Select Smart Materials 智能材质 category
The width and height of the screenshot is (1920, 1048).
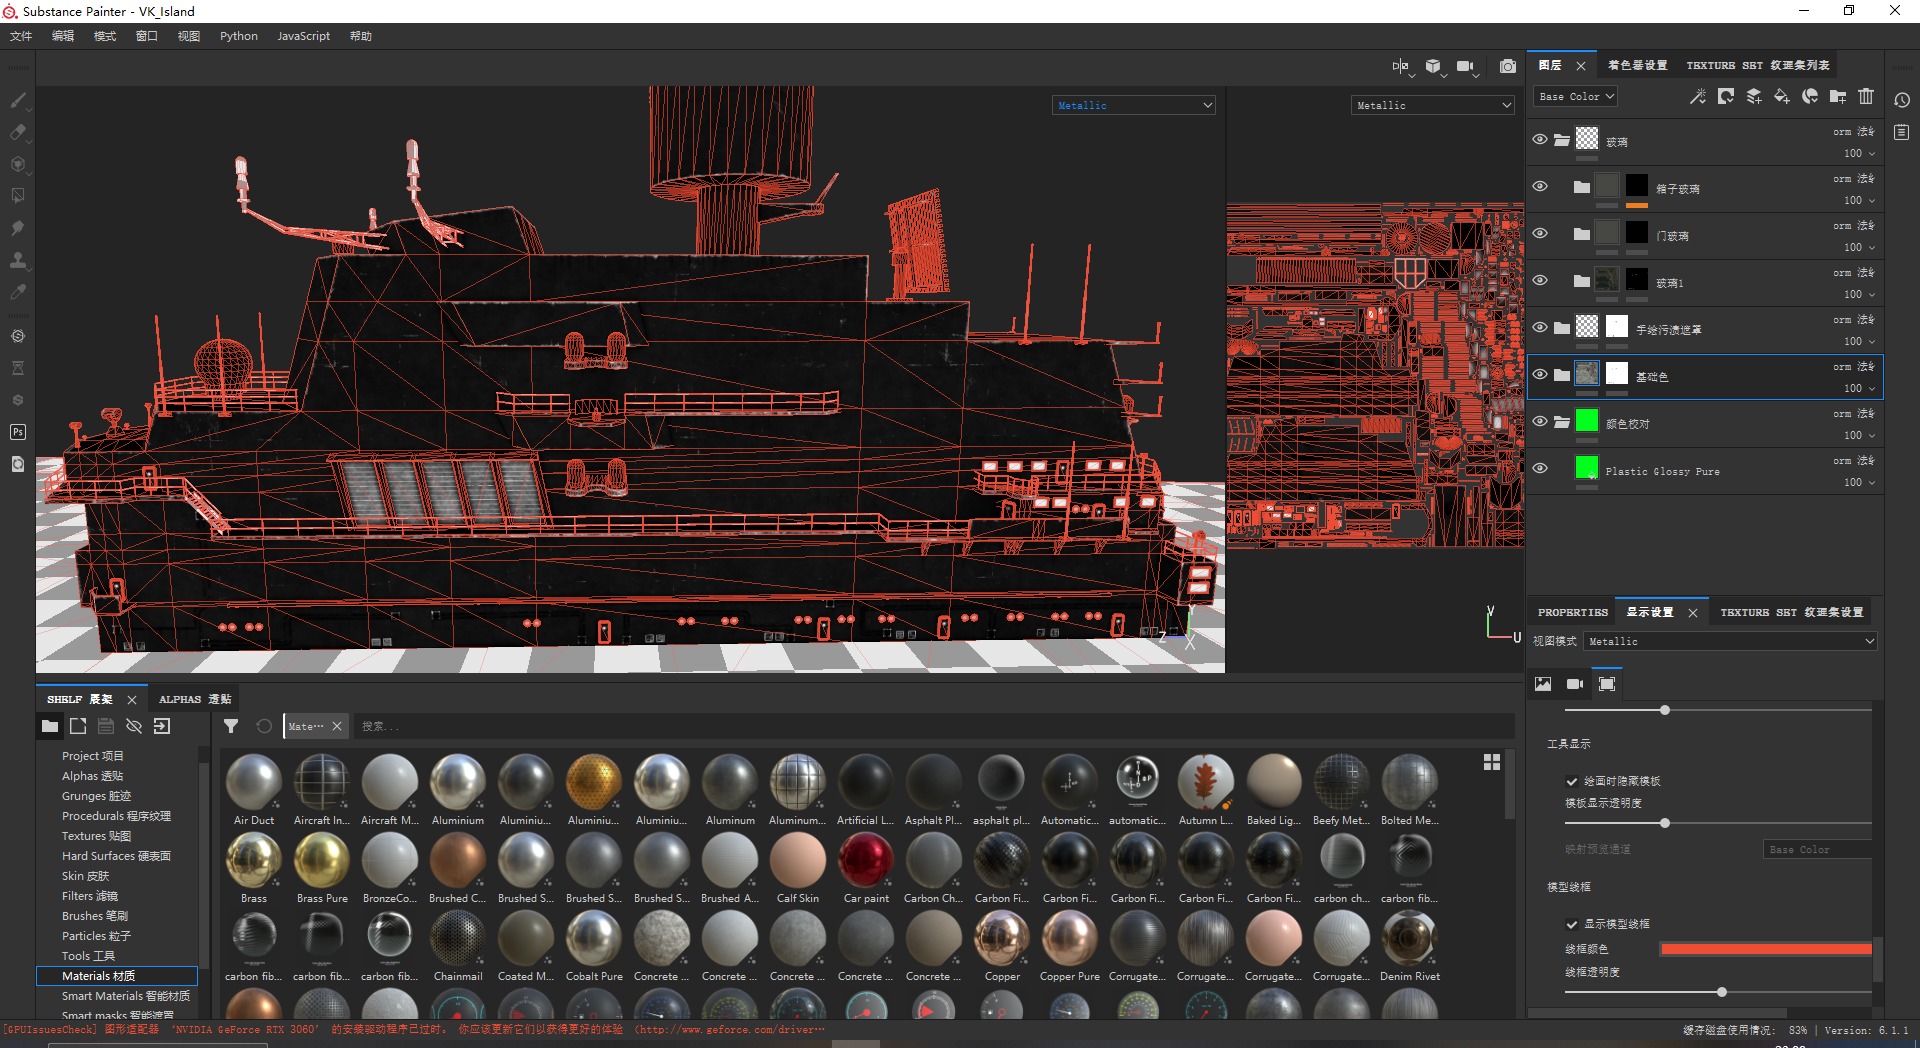pos(126,996)
